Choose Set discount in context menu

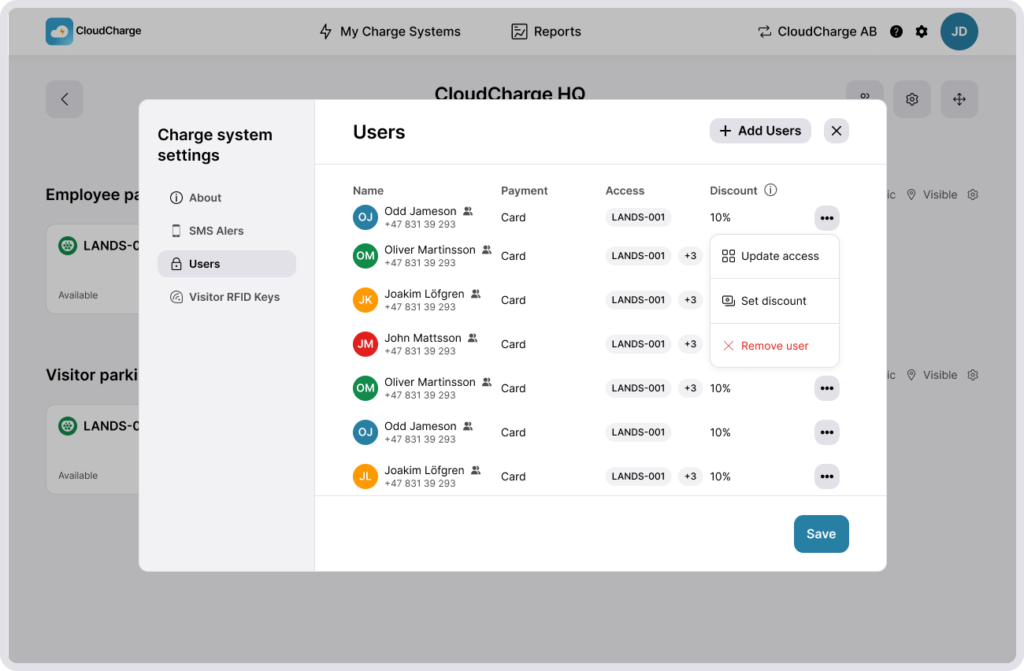pos(773,301)
